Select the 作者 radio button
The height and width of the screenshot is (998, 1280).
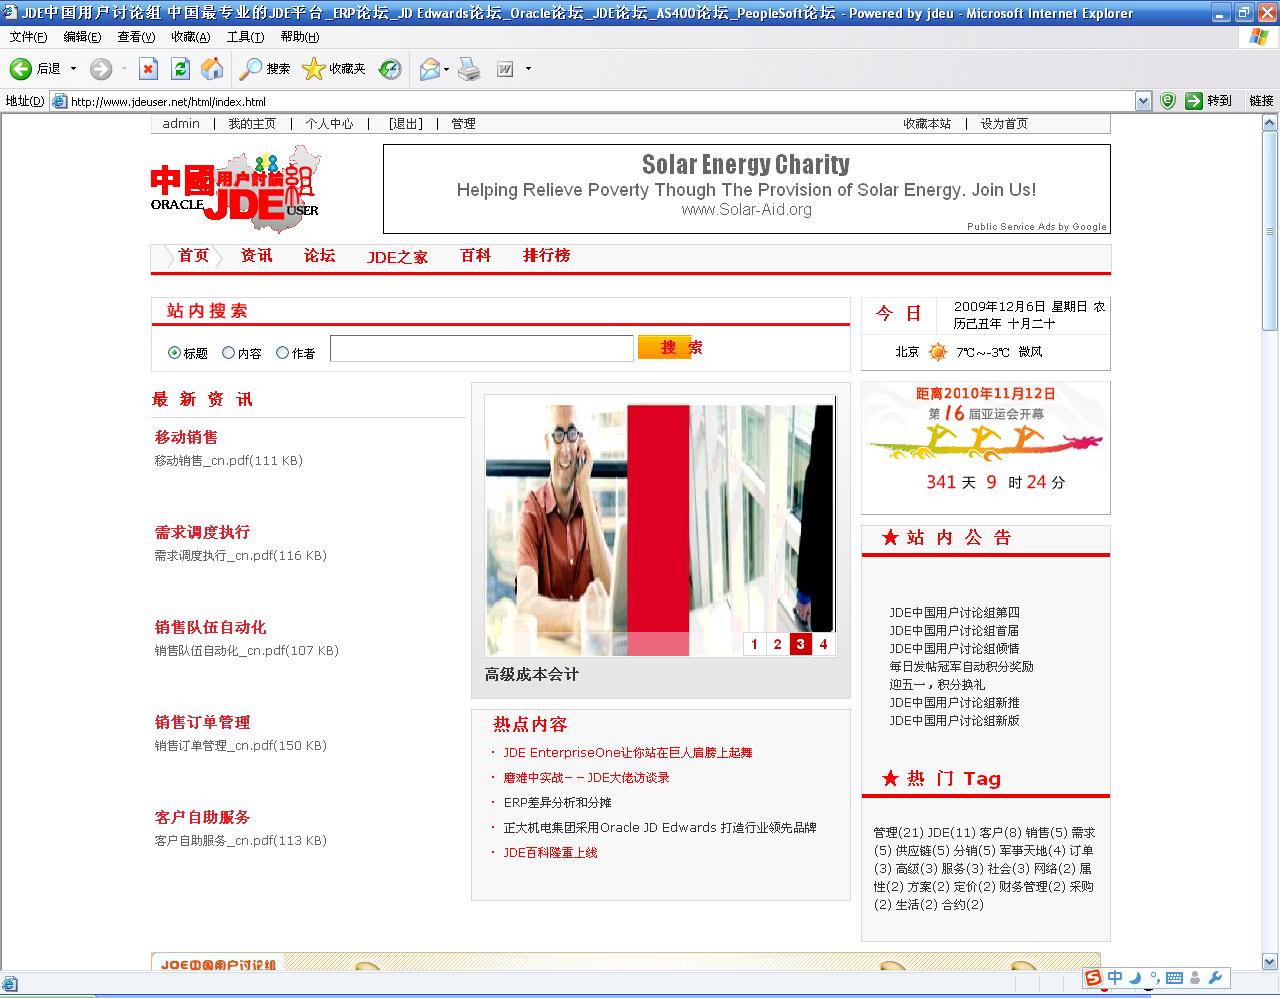[x=282, y=352]
